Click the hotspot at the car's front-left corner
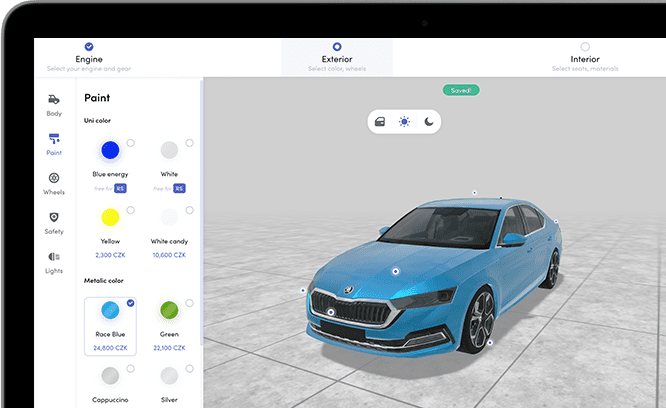The height and width of the screenshot is (408, 666). tap(303, 290)
